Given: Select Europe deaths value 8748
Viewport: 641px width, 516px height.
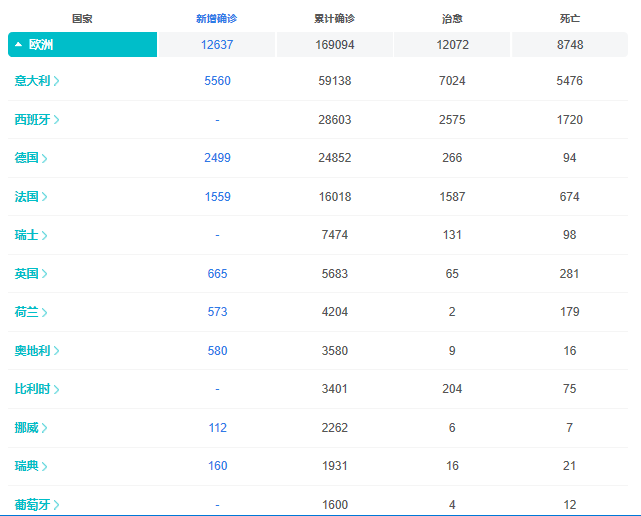Looking at the screenshot, I should (570, 45).
